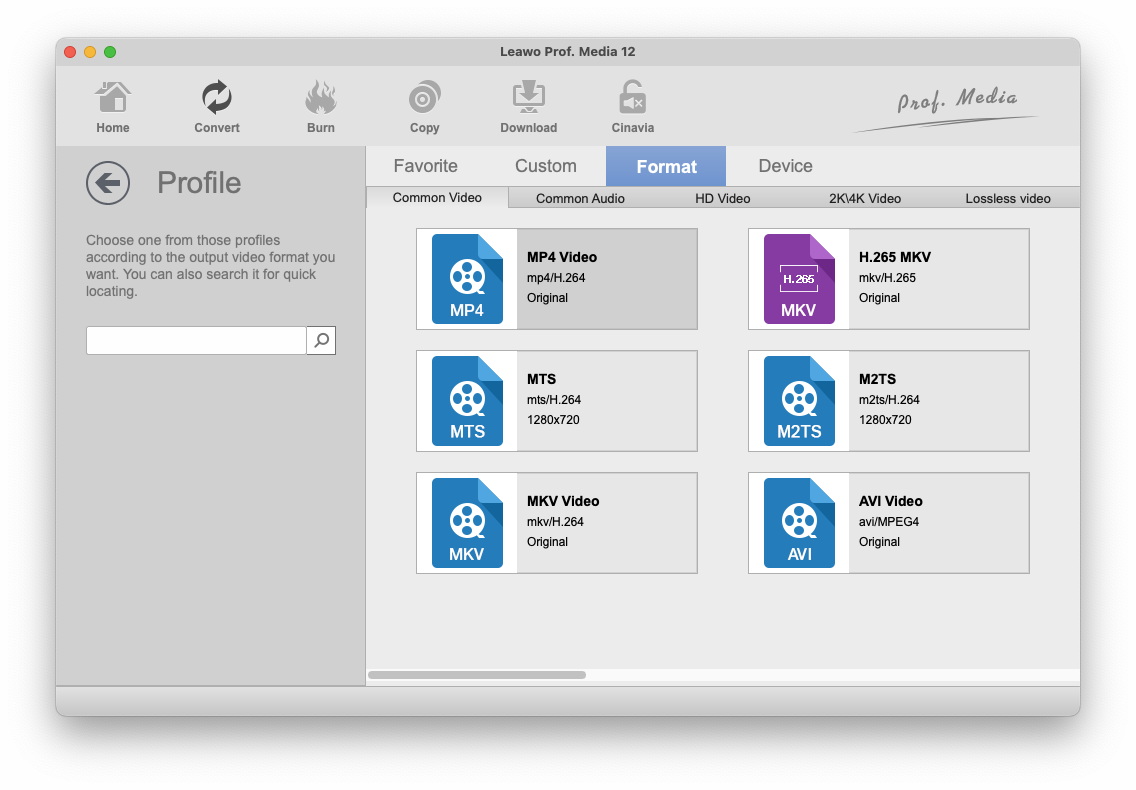Click the profile search text field
This screenshot has width=1136, height=790.
[x=196, y=341]
